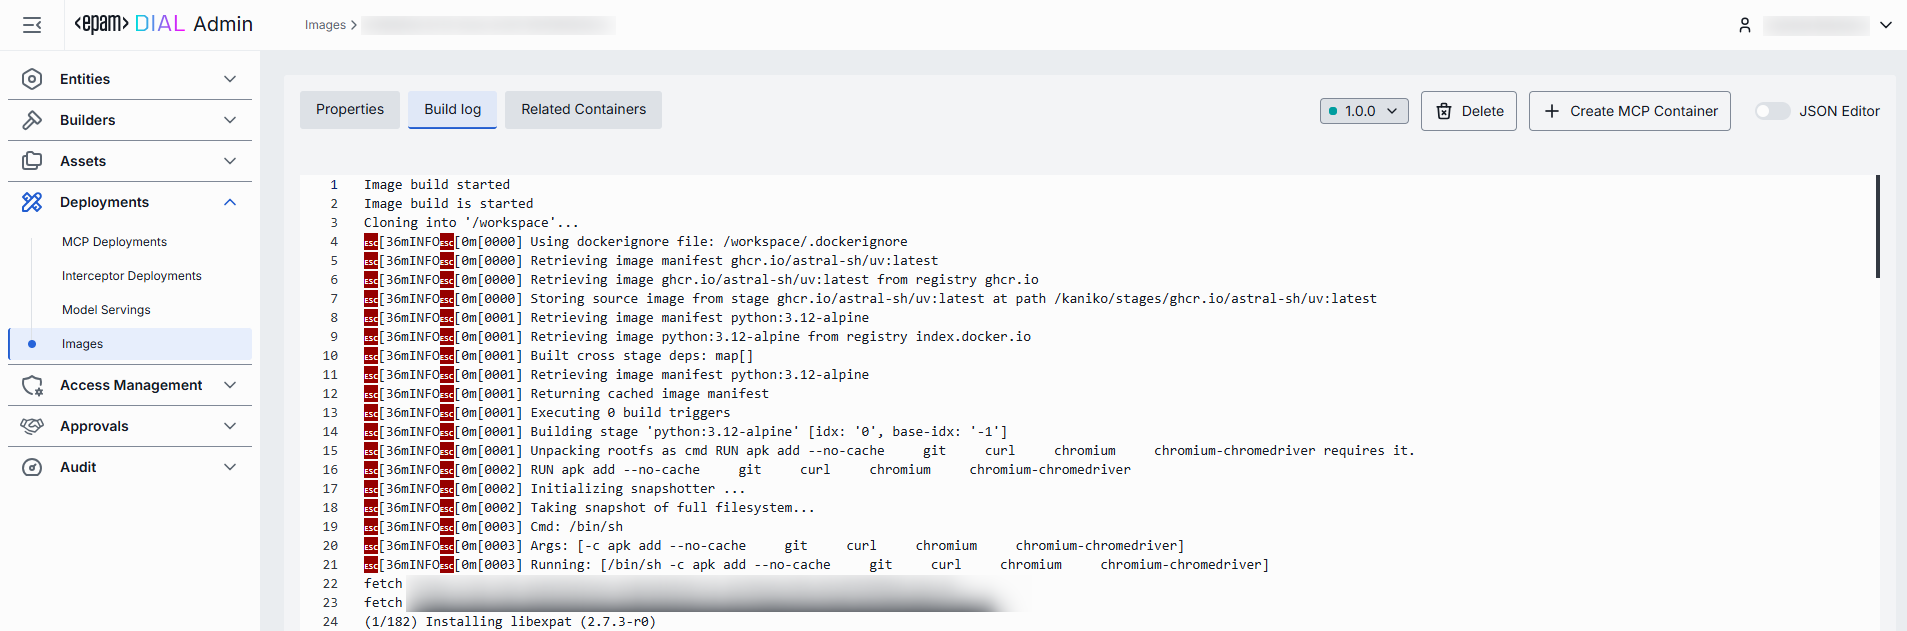This screenshot has width=1907, height=631.
Task: Click the Builders hammer icon
Action: point(32,120)
